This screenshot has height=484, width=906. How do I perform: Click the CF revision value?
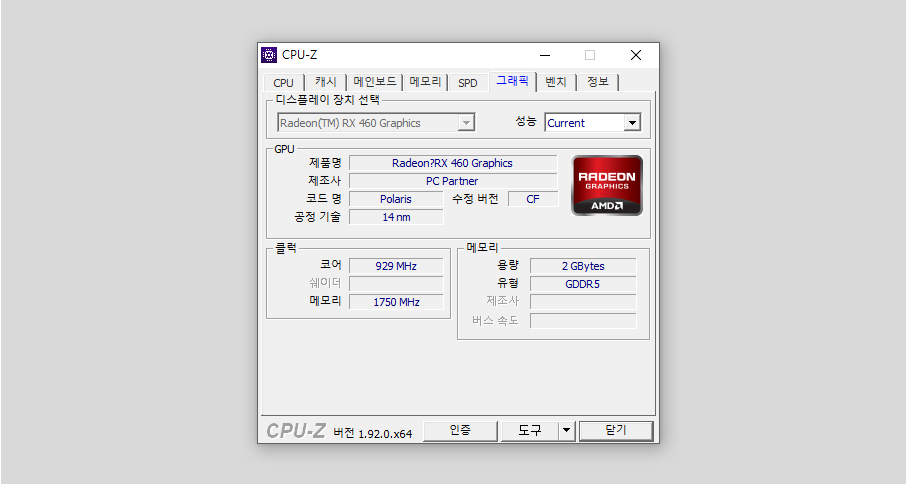pyautogui.click(x=533, y=199)
